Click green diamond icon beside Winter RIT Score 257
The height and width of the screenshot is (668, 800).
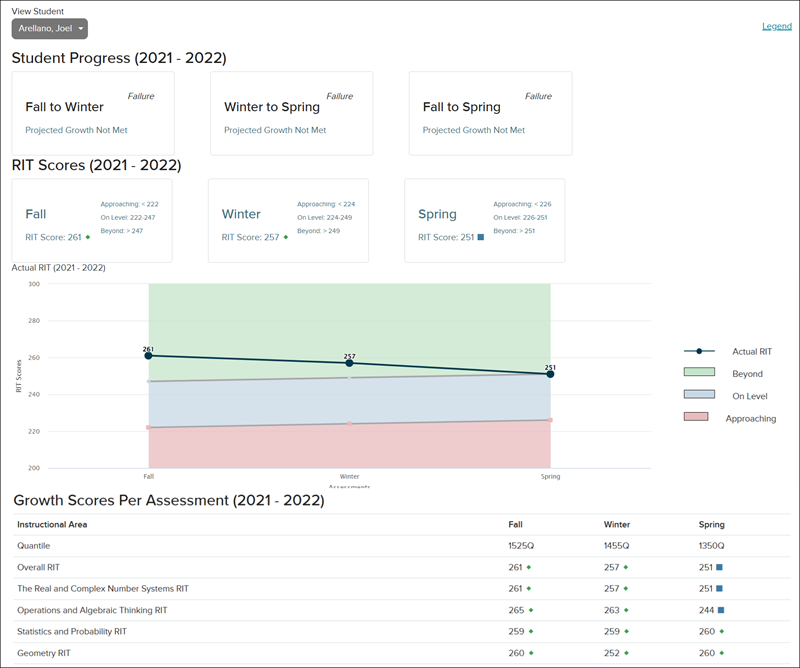285,238
